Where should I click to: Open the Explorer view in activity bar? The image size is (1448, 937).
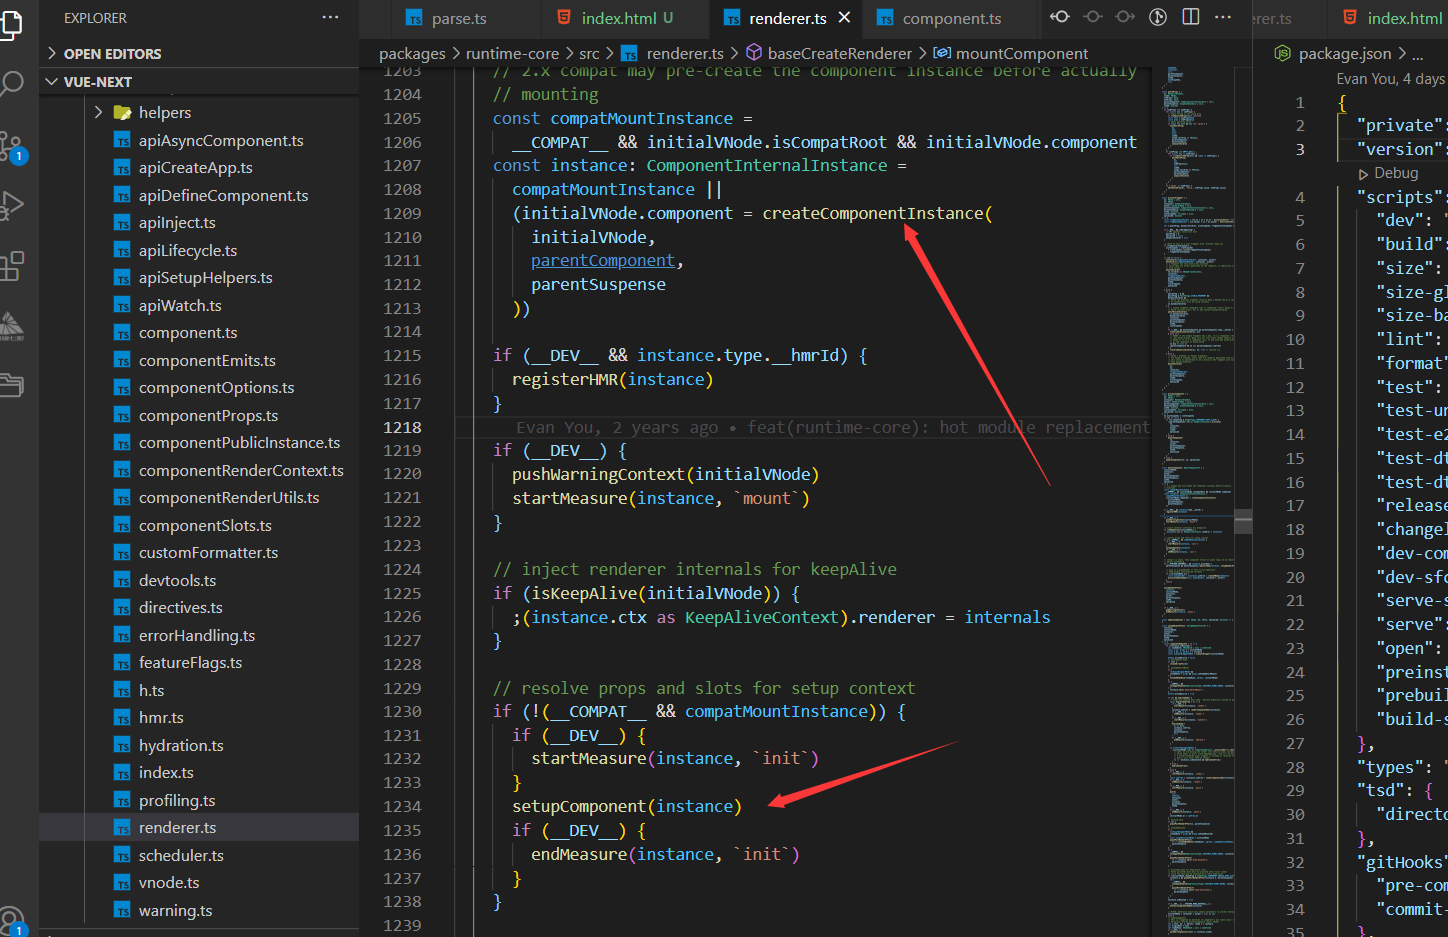click(11, 24)
